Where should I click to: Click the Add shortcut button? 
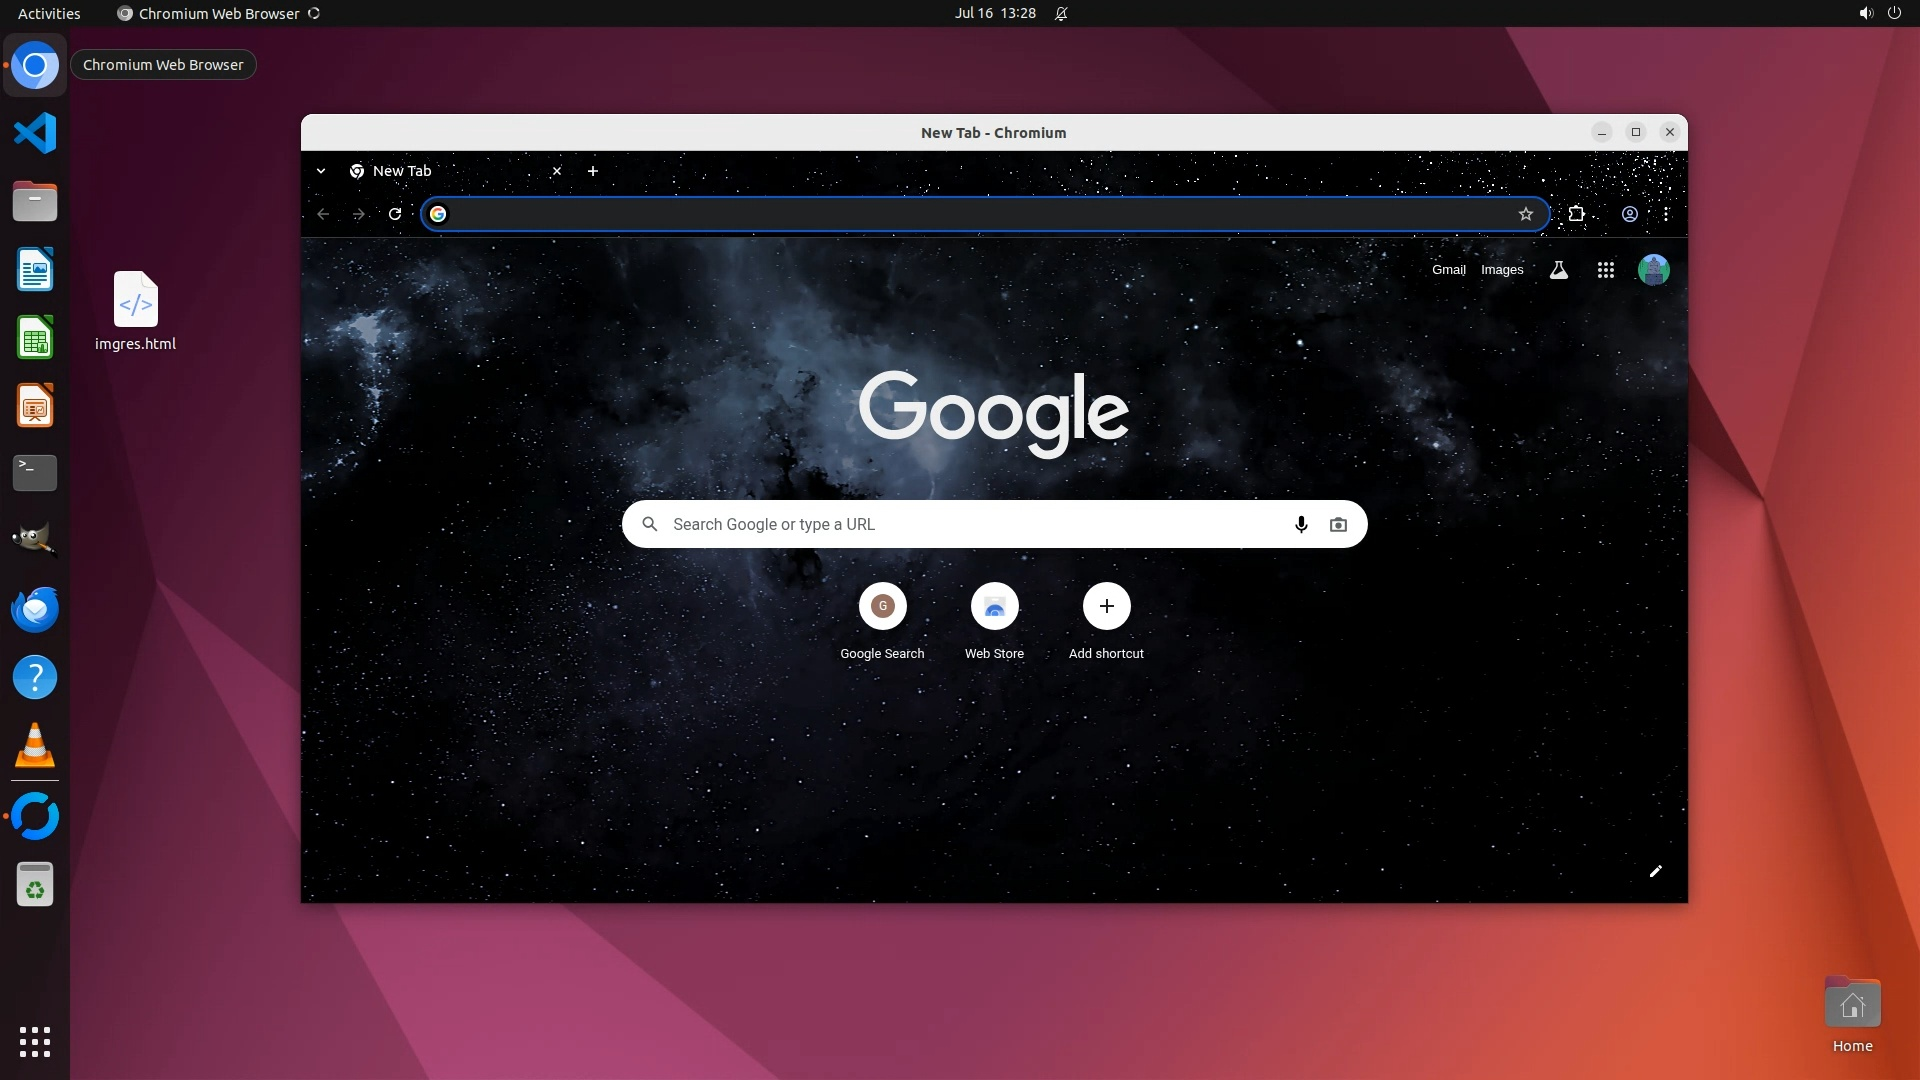1106,606
